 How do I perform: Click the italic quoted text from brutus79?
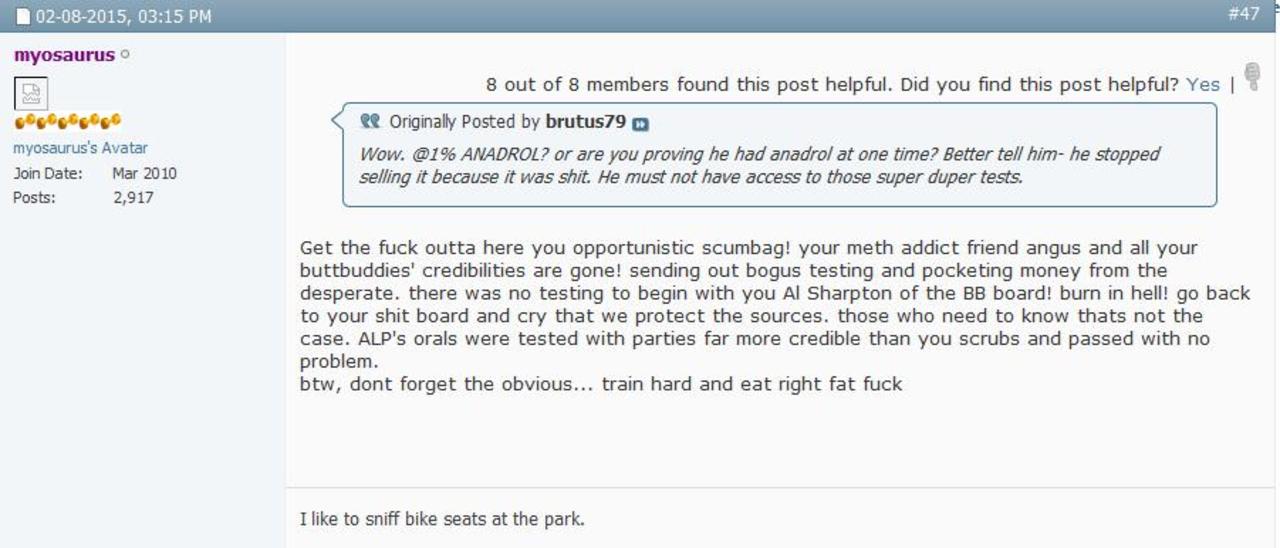click(x=760, y=165)
